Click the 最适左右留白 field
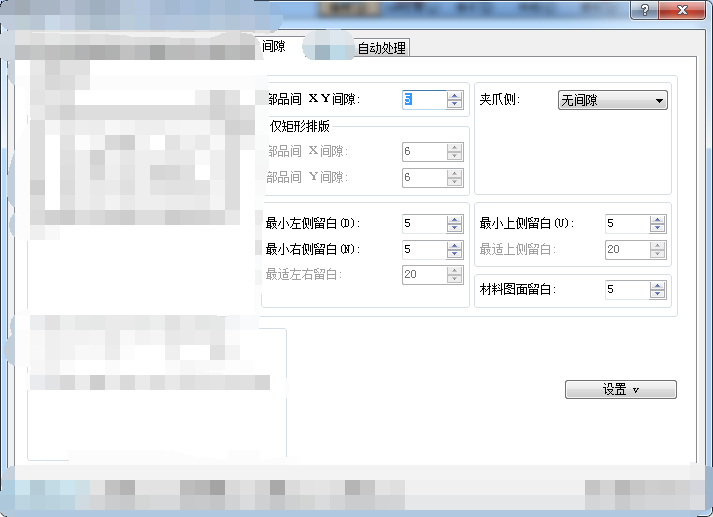Viewport: 713px width, 517px height. click(x=424, y=275)
